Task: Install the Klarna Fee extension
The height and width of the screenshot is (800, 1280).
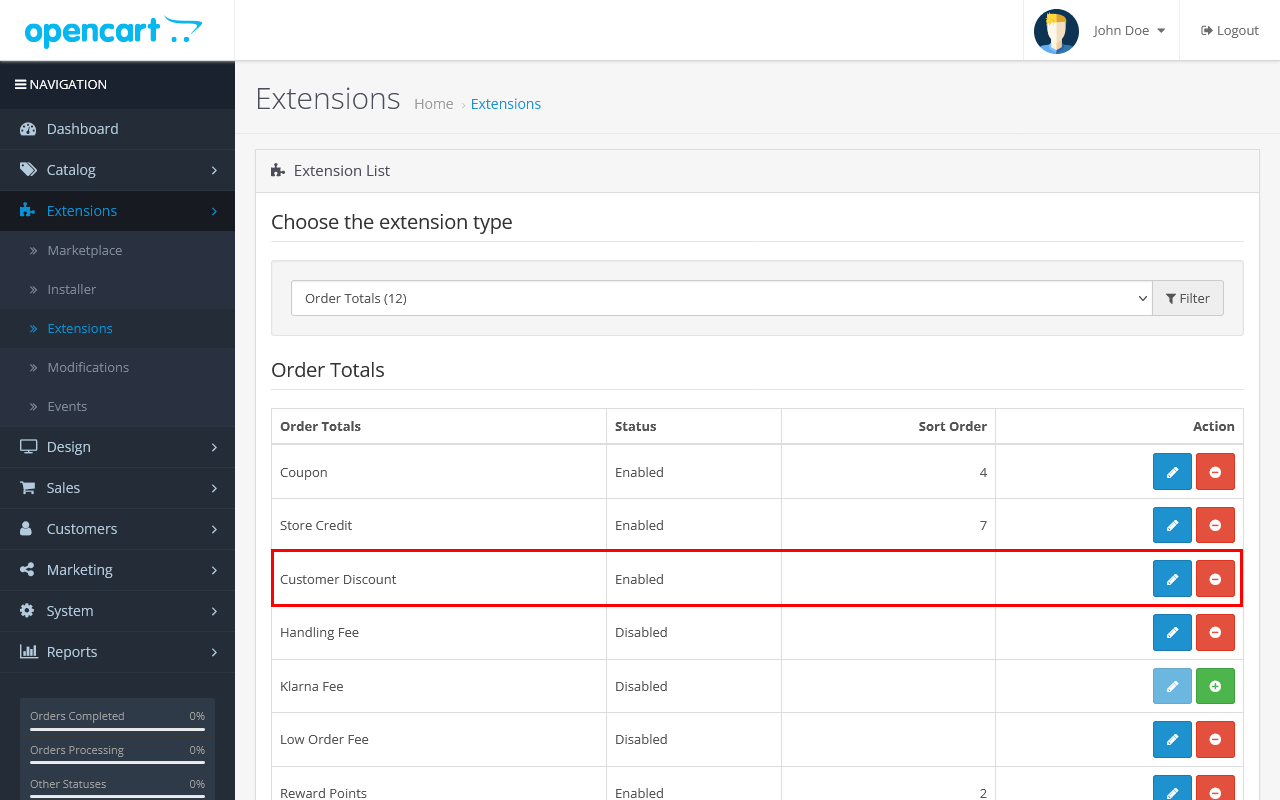Action: 1215,686
